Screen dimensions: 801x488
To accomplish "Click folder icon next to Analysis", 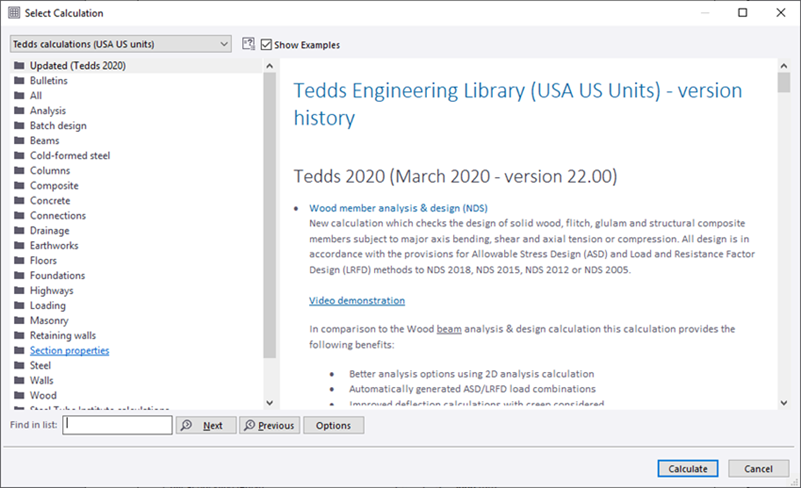I will [19, 110].
